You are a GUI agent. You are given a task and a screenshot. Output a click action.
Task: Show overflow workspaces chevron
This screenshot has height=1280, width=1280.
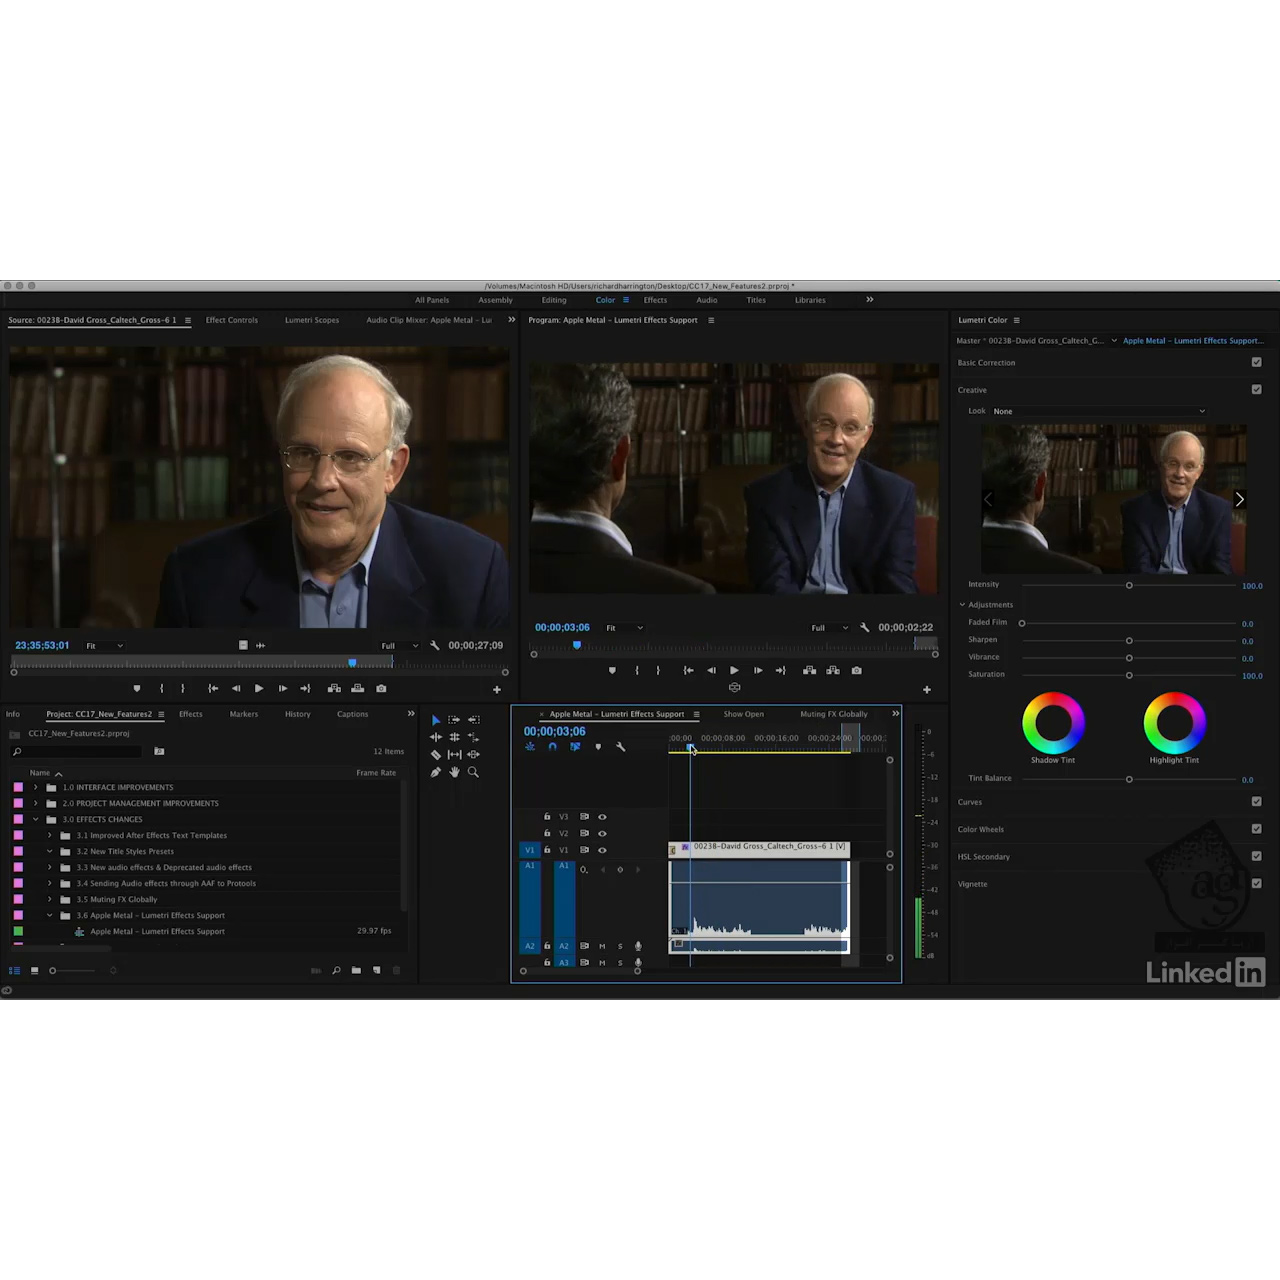[x=869, y=299]
